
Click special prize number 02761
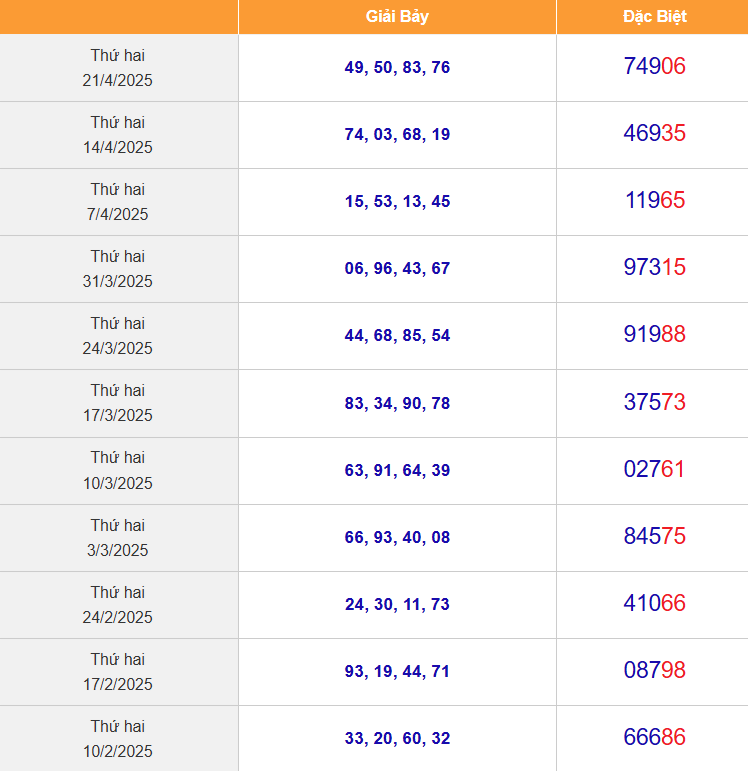654,470
